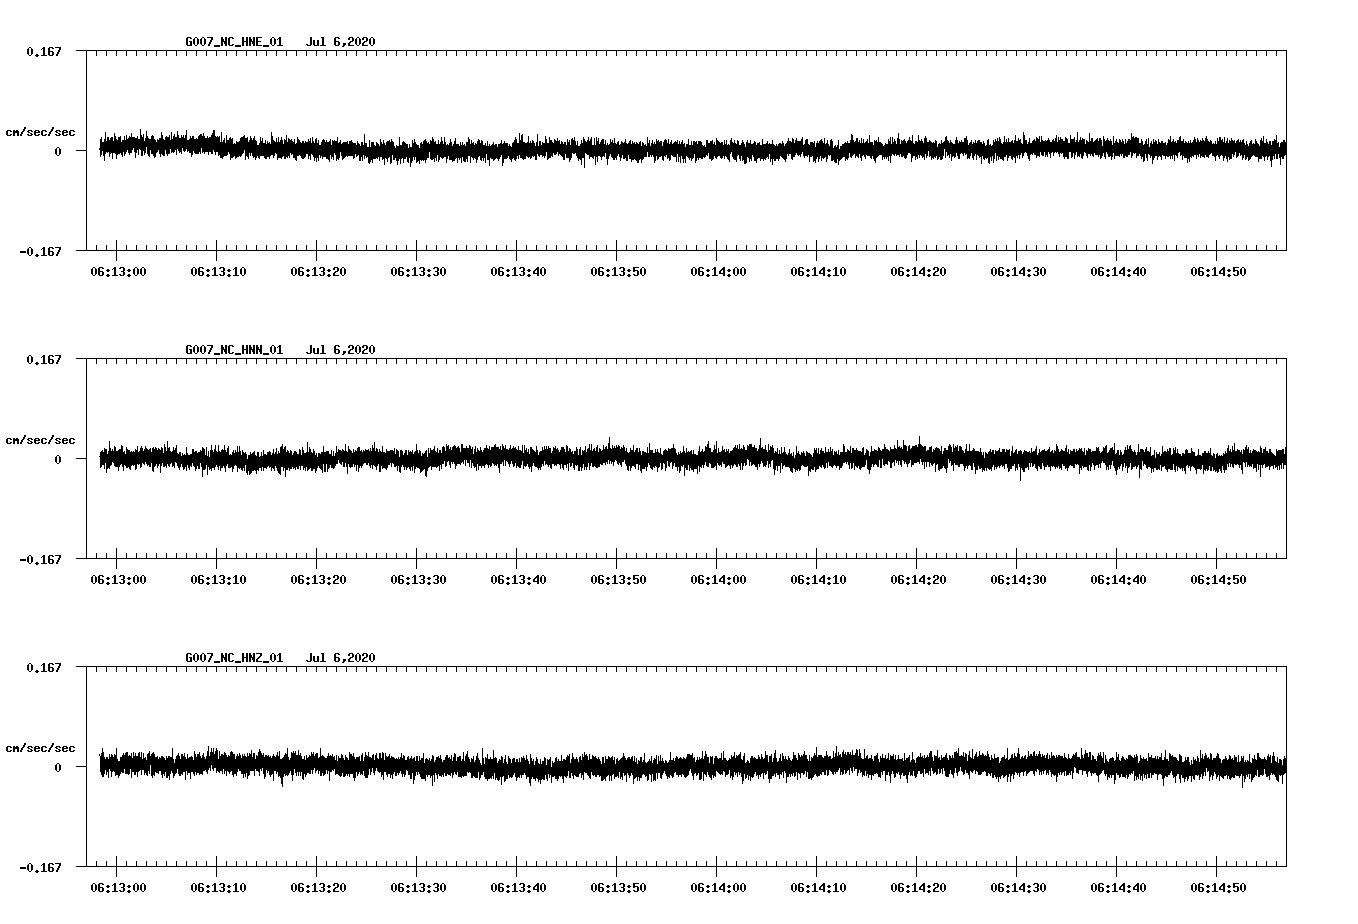
Task: Click the G007_NC_HNN_01 channel title
Action: 234,350
